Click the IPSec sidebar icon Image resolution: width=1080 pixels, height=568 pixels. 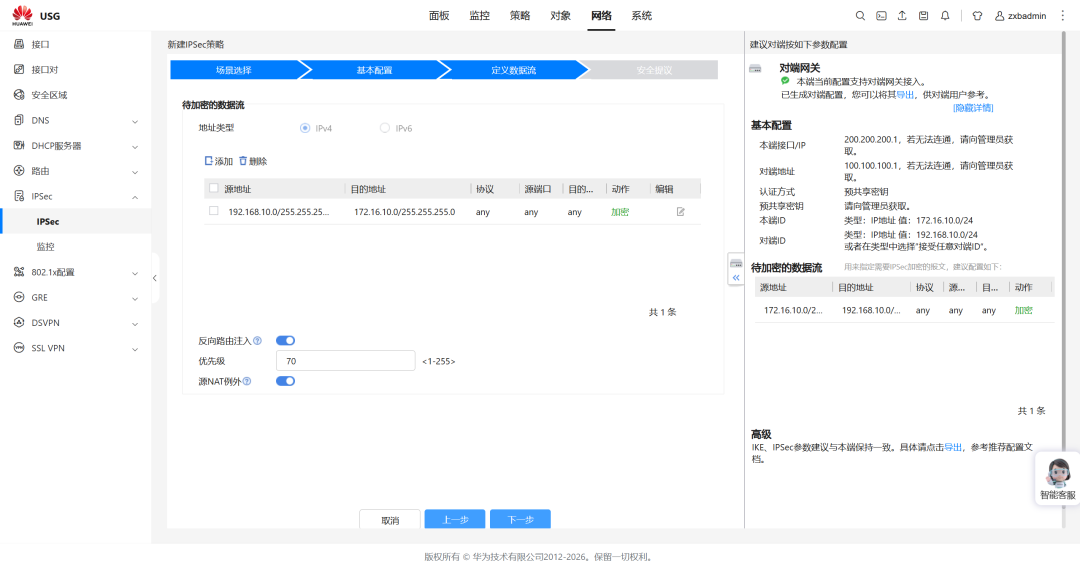[x=19, y=196]
